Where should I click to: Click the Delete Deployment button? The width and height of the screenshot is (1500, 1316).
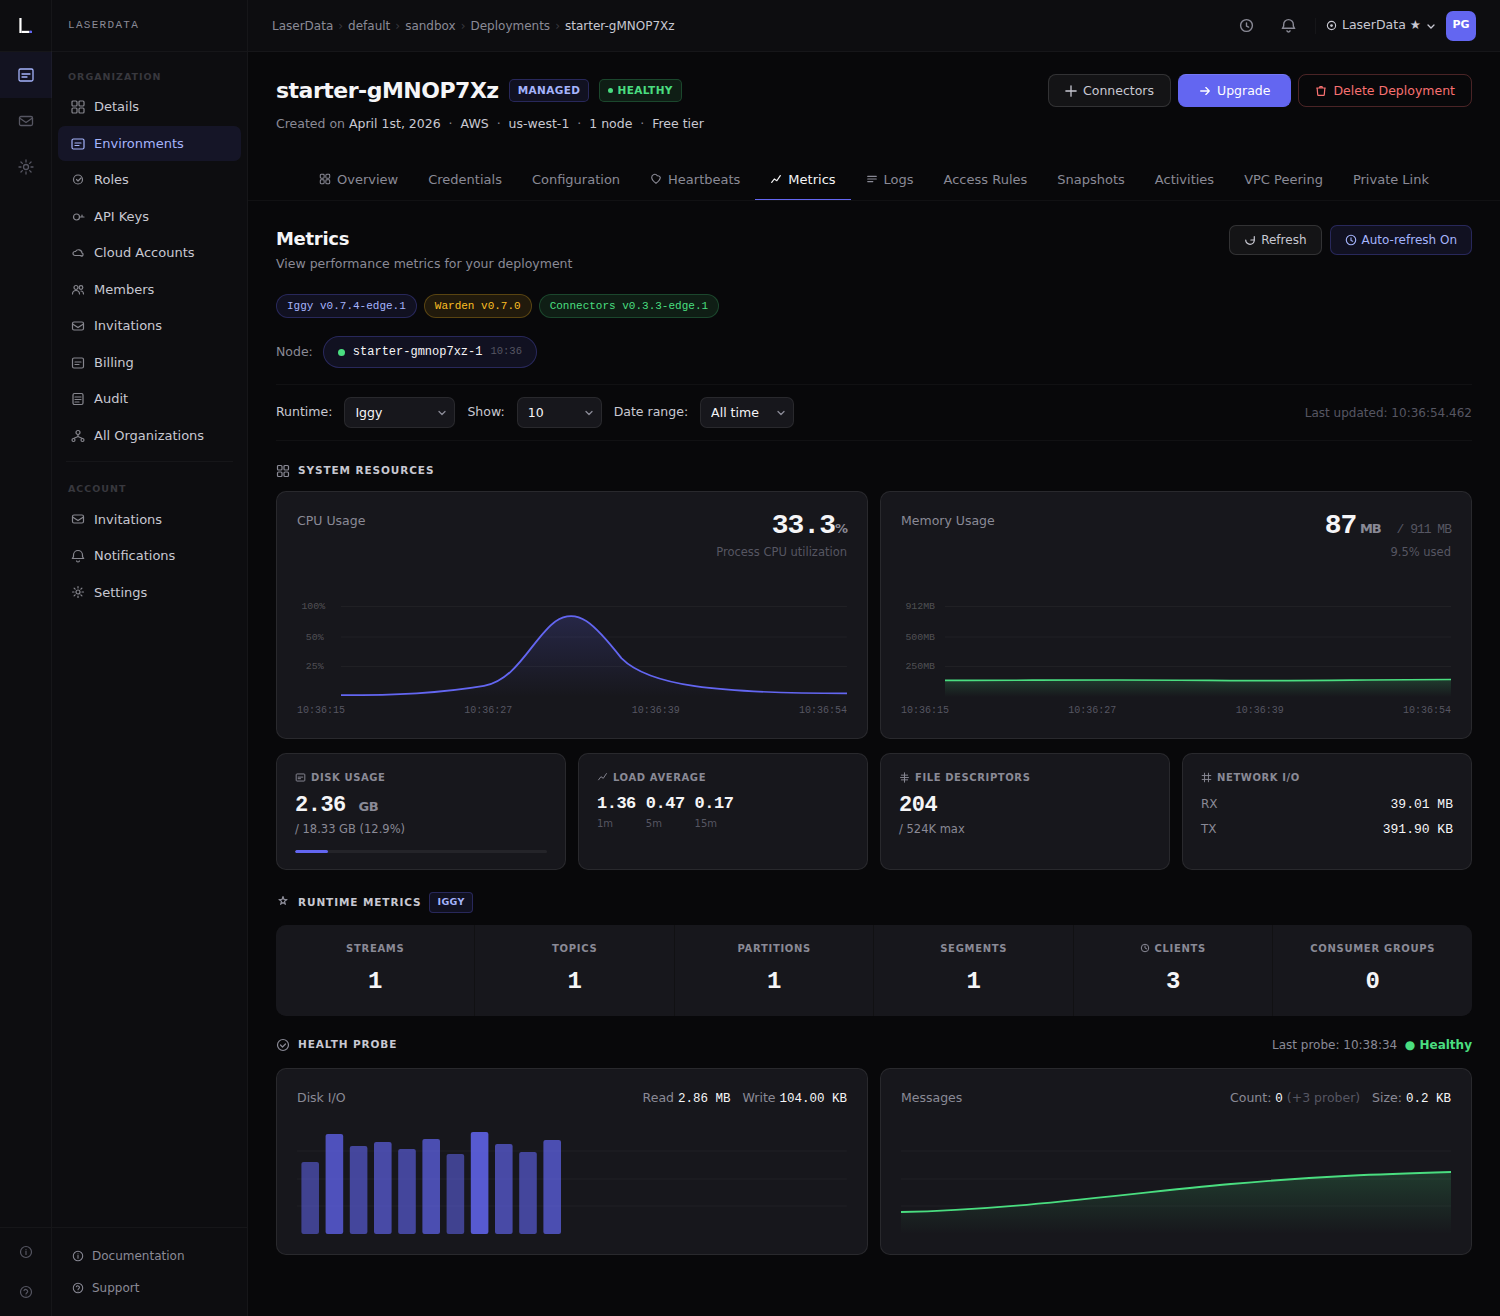[1384, 90]
